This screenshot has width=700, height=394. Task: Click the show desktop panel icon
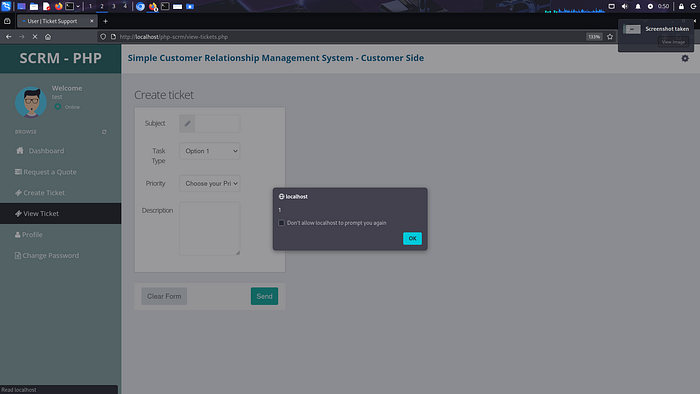[21, 7]
